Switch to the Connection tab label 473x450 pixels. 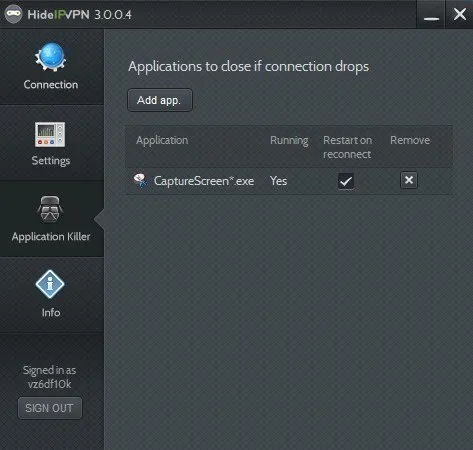[51, 85]
